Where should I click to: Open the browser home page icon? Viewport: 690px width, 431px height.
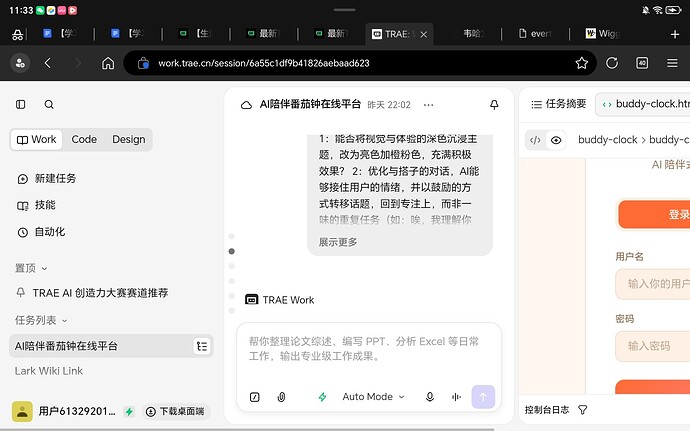coord(108,63)
